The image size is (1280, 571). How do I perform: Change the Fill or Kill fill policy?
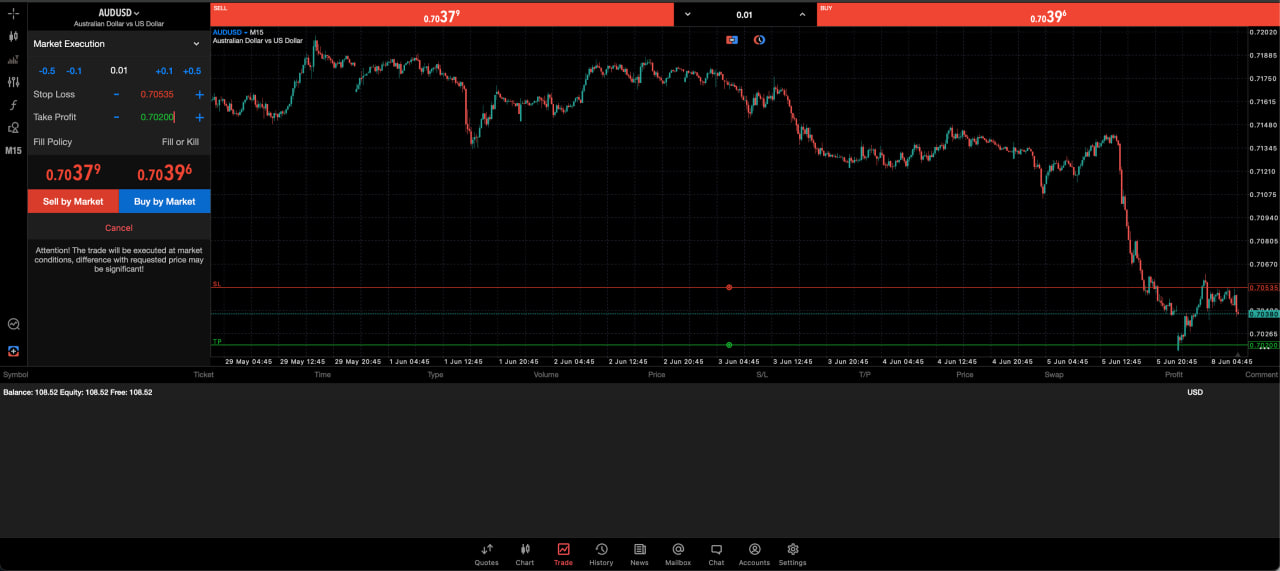(x=180, y=142)
